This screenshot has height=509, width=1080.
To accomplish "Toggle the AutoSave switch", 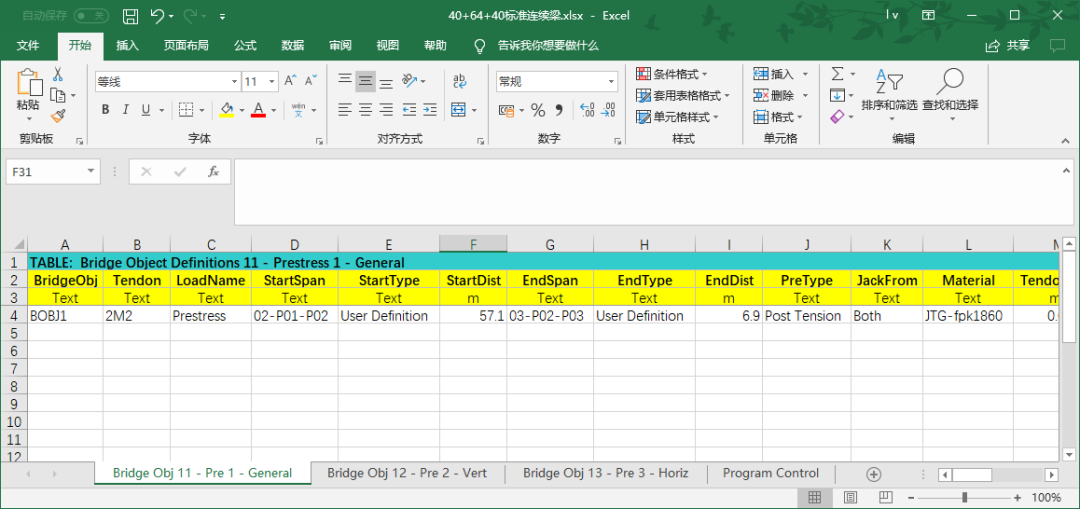I will pos(91,15).
